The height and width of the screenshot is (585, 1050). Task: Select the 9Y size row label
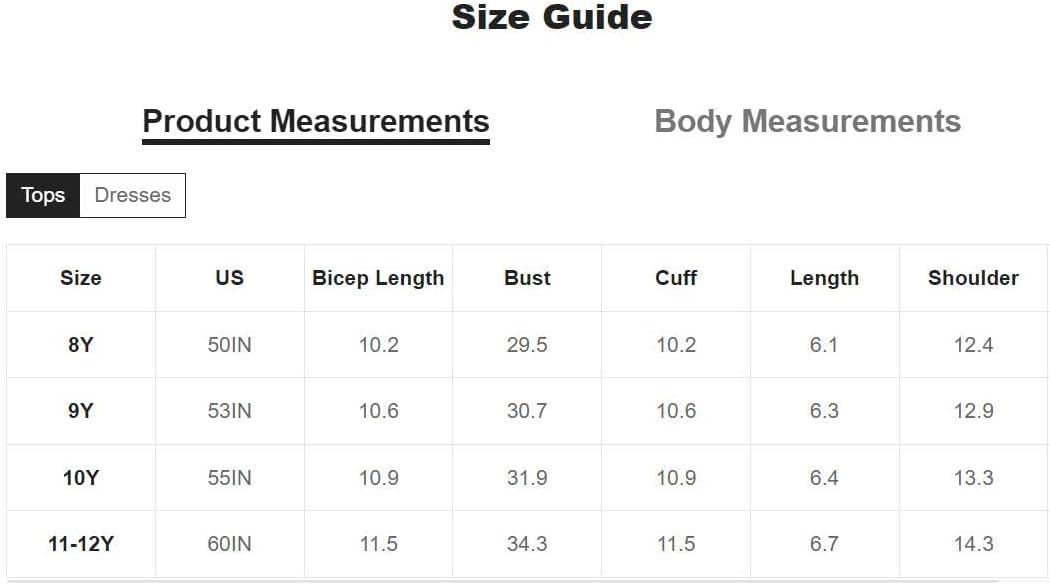point(81,411)
